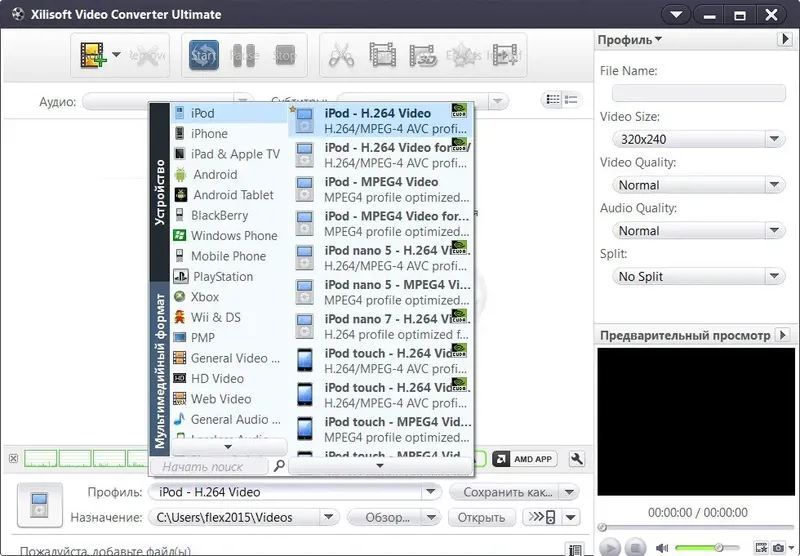This screenshot has height=556, width=800.
Task: Click the search magnifier icon
Action: 279,466
